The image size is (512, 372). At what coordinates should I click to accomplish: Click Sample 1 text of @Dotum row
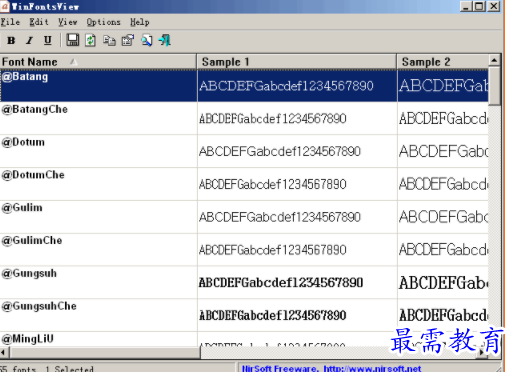click(x=280, y=151)
